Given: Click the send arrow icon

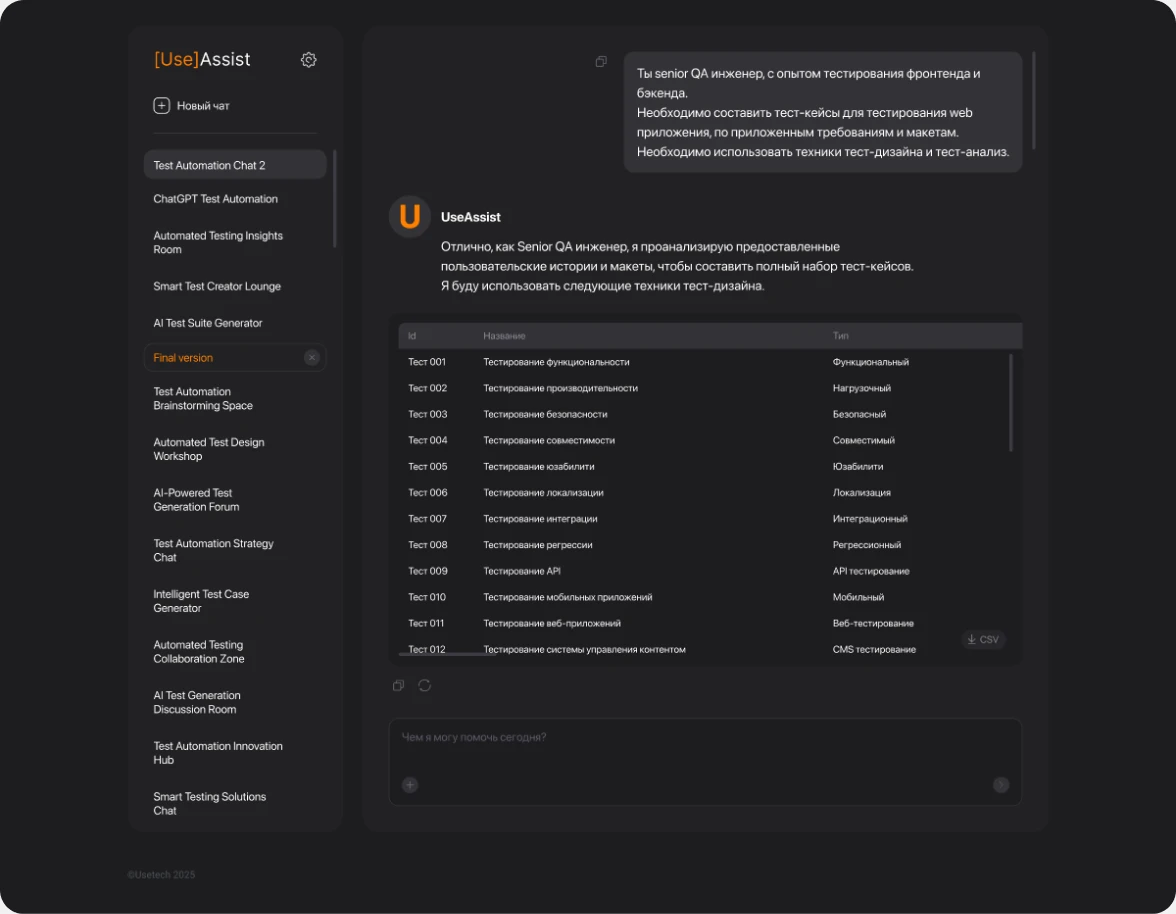Looking at the screenshot, I should coord(1000,785).
